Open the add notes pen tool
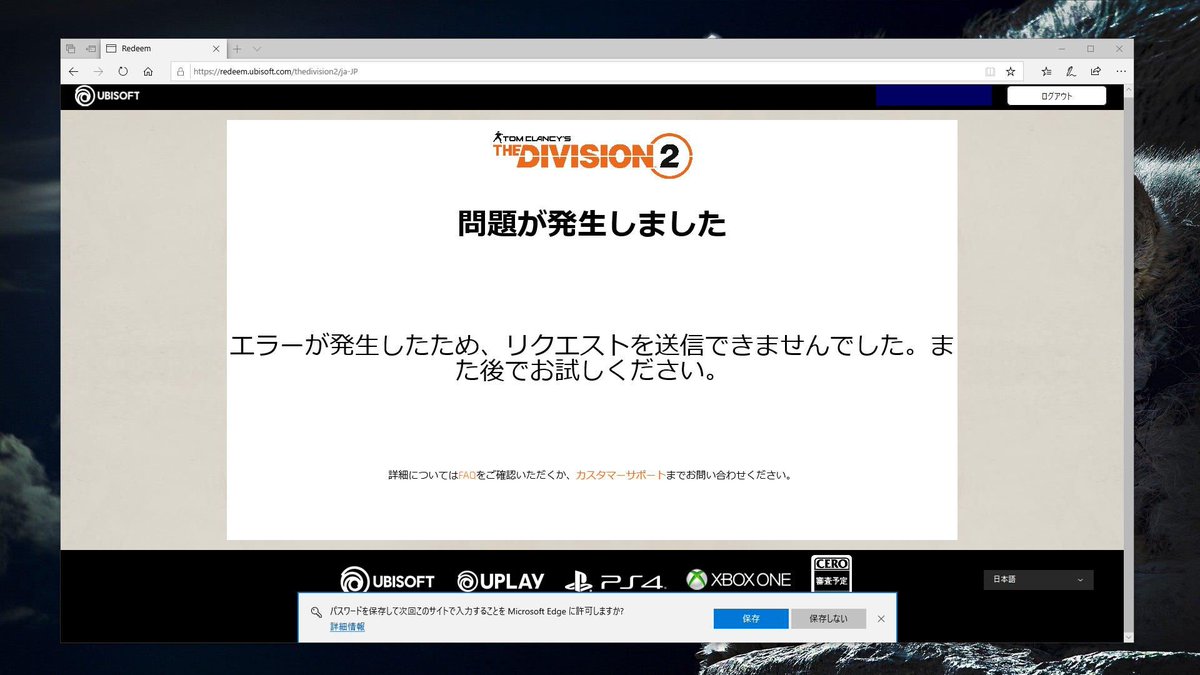Image resolution: width=1200 pixels, height=675 pixels. click(x=1071, y=72)
